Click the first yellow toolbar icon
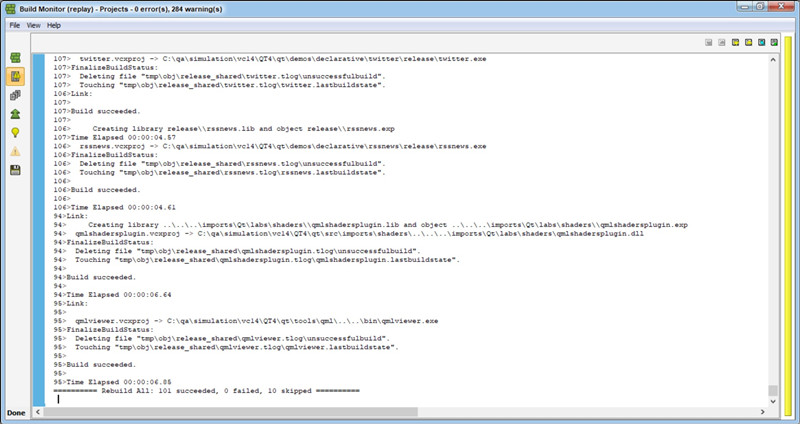The width and height of the screenshot is (800, 424). [735, 43]
